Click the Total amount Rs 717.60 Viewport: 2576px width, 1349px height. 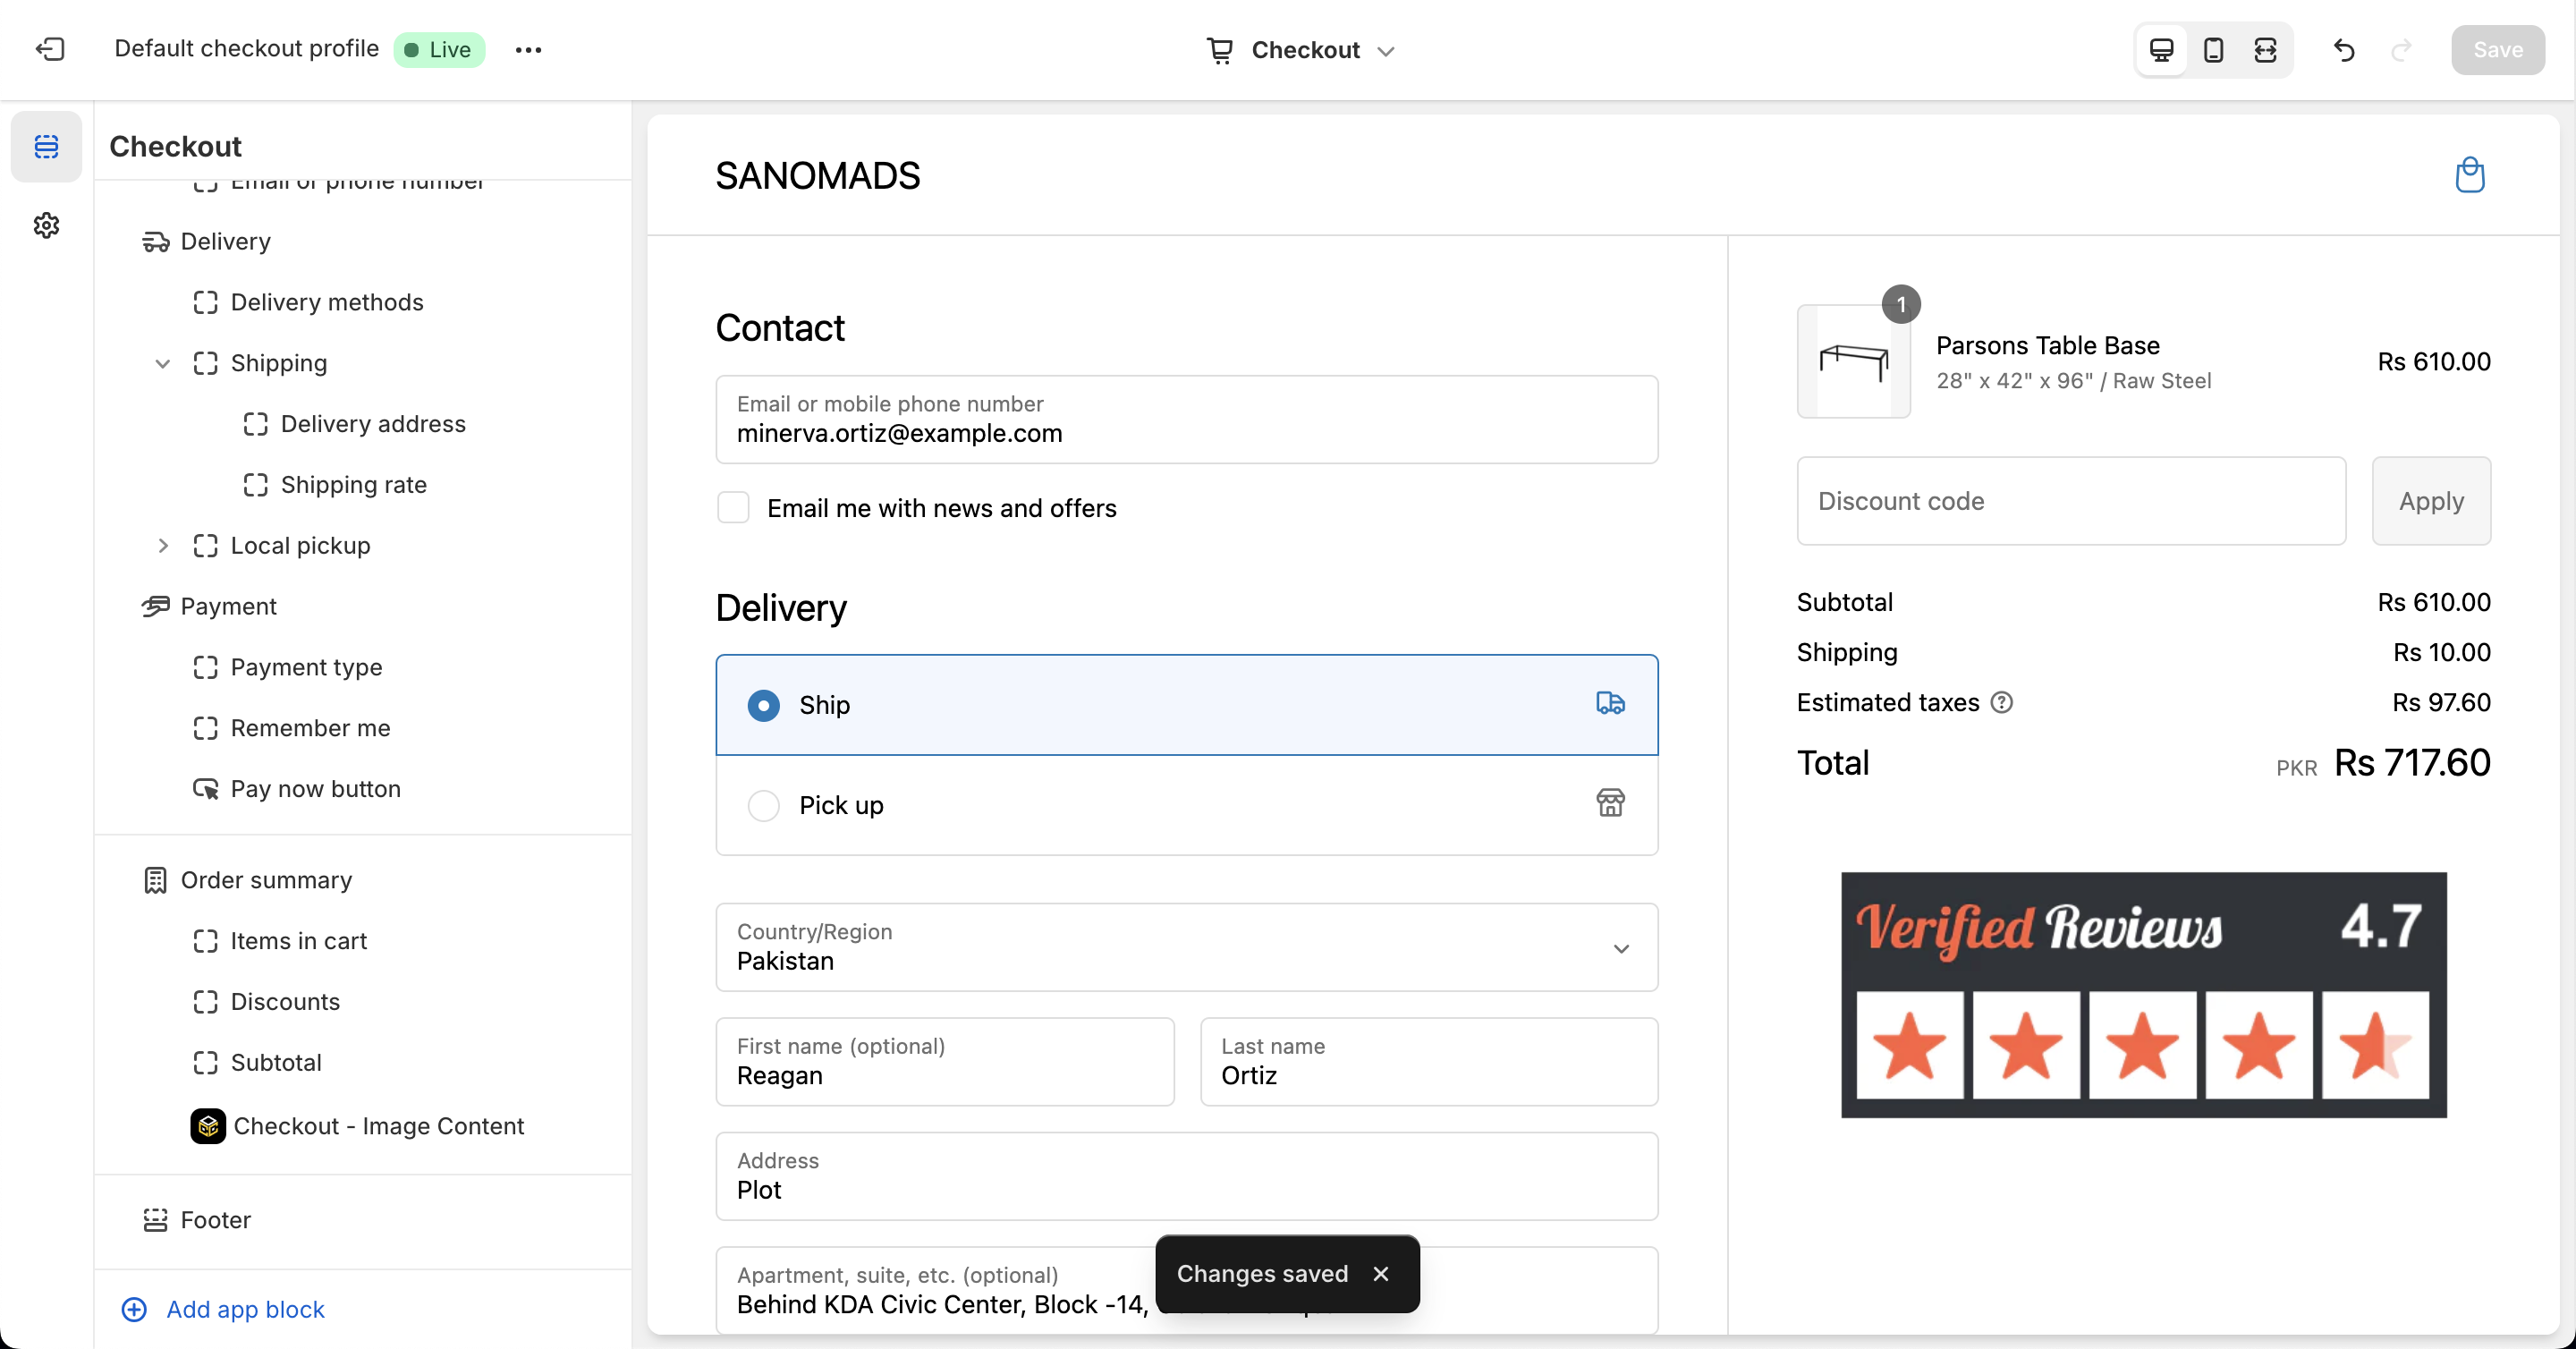pyautogui.click(x=2412, y=763)
